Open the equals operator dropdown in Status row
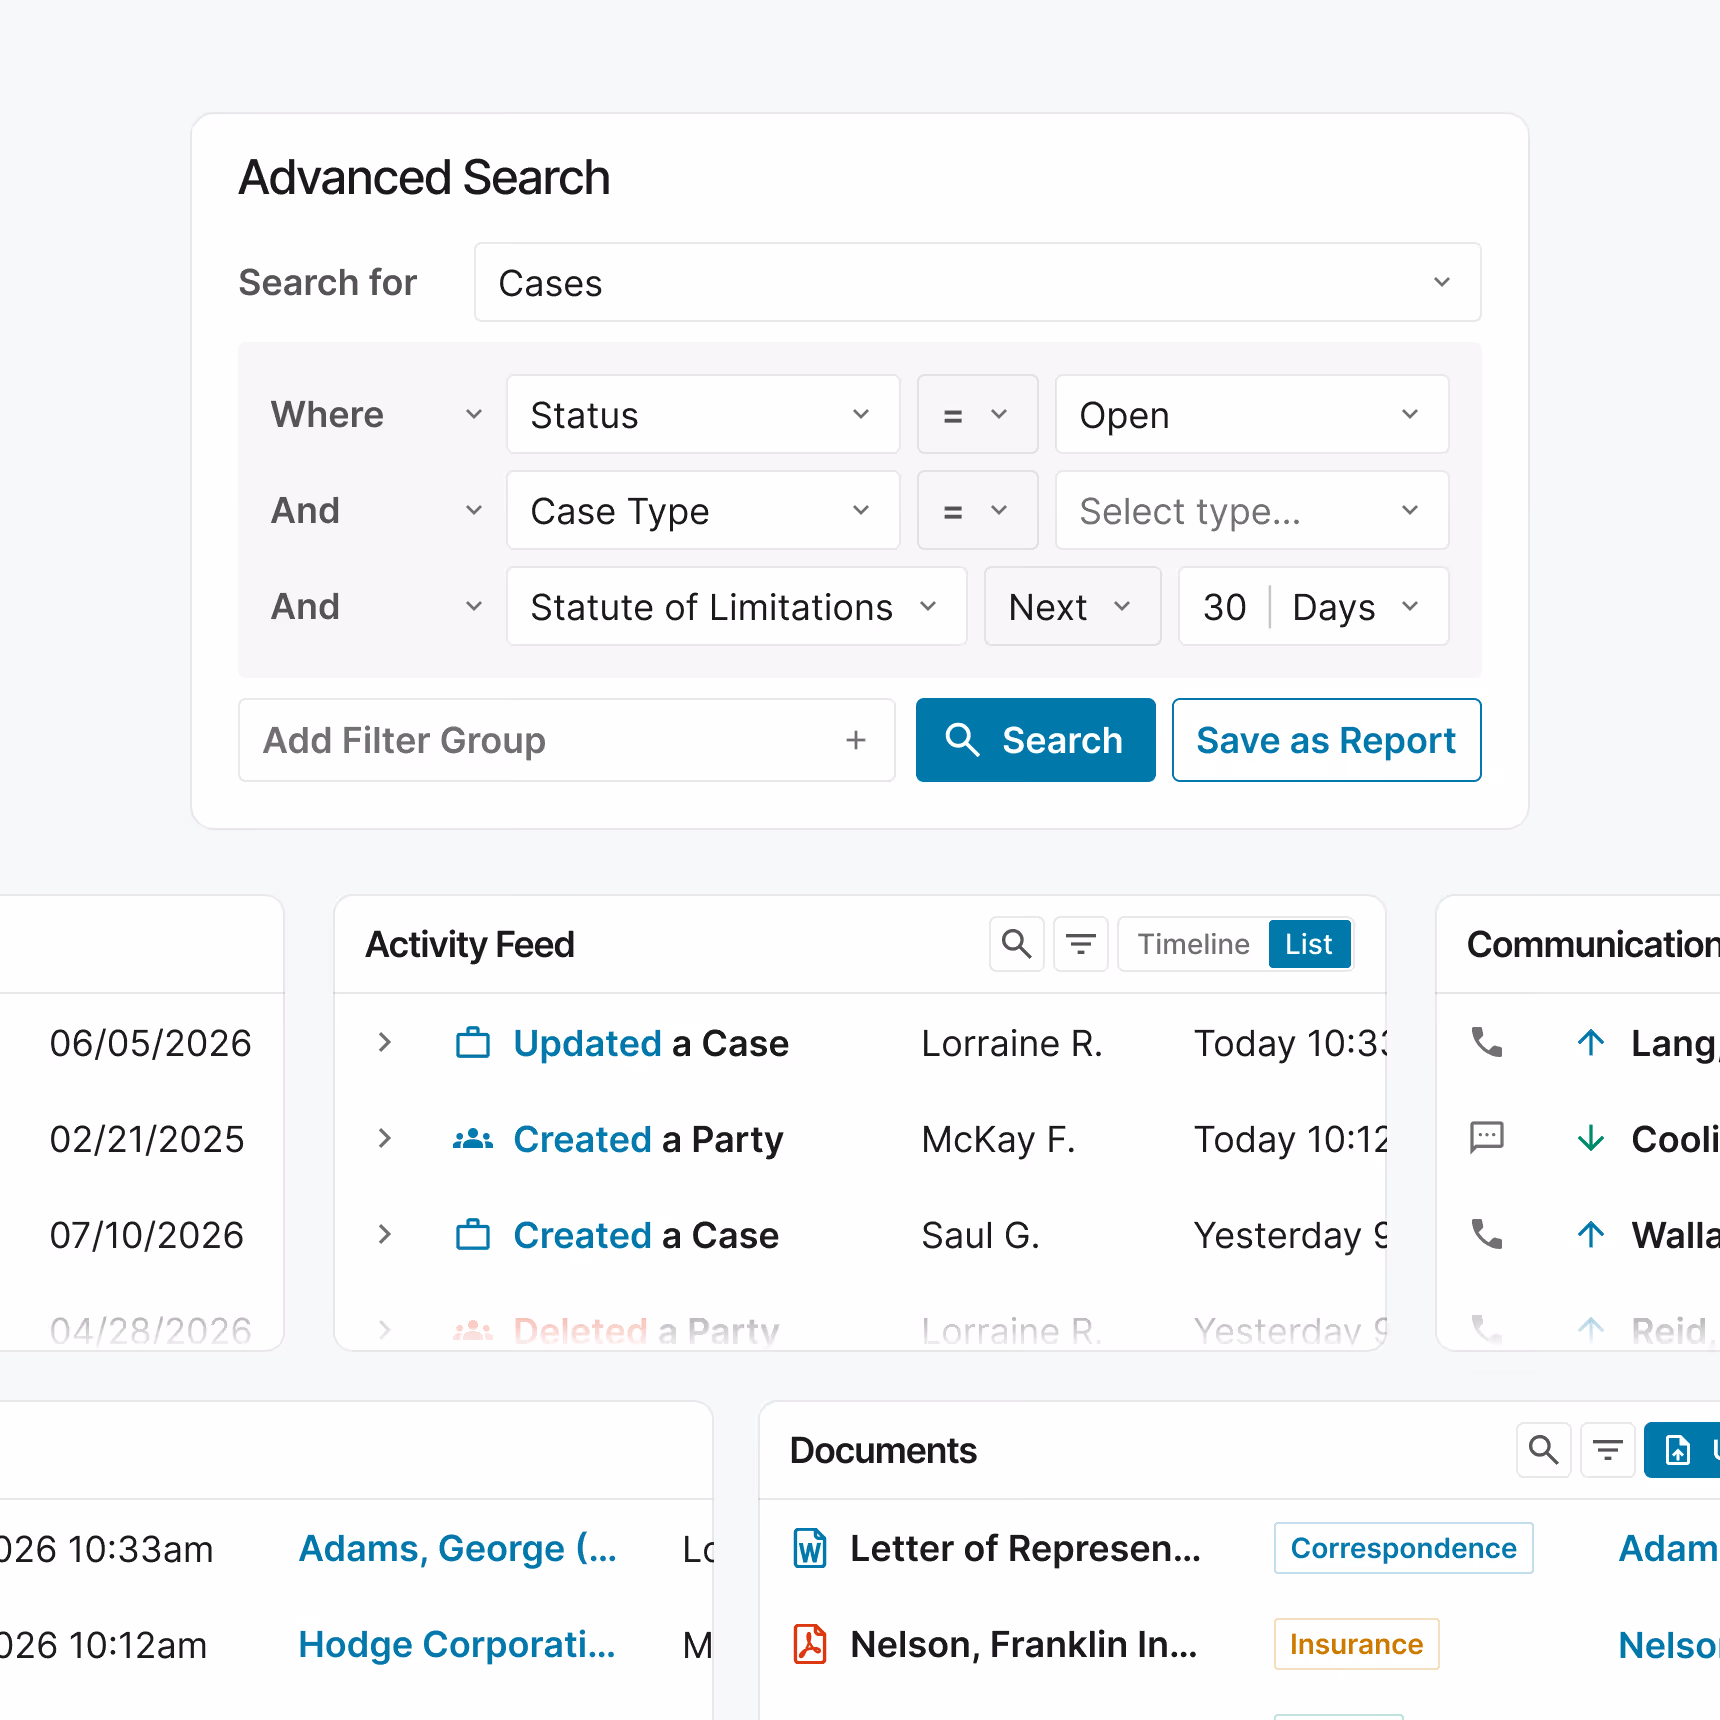Image resolution: width=1720 pixels, height=1720 pixels. [x=977, y=414]
